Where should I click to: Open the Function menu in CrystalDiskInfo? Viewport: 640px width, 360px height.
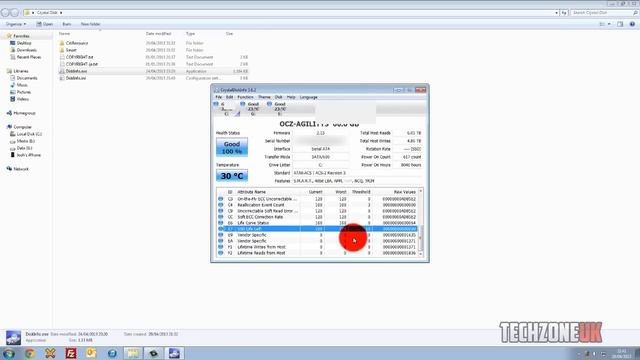(x=245, y=97)
